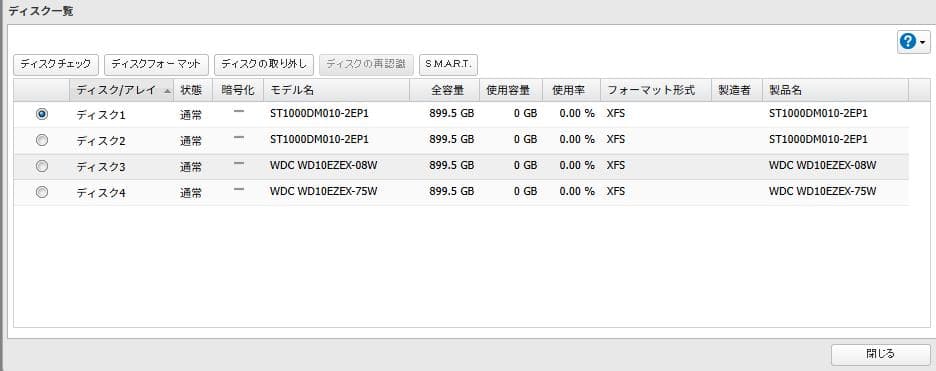Click the ディスクチェック button

[56, 64]
